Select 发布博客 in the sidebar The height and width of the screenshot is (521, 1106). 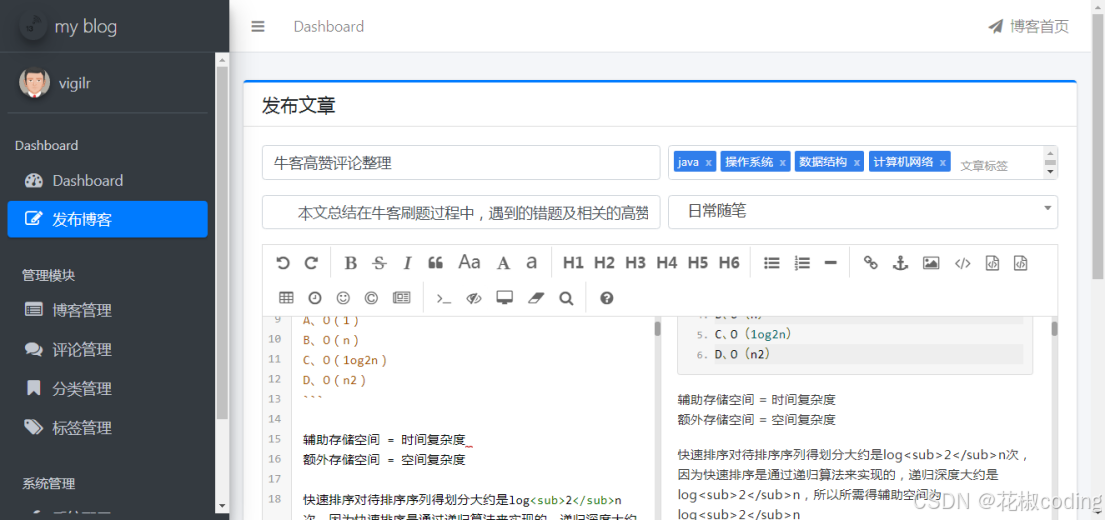(107, 219)
